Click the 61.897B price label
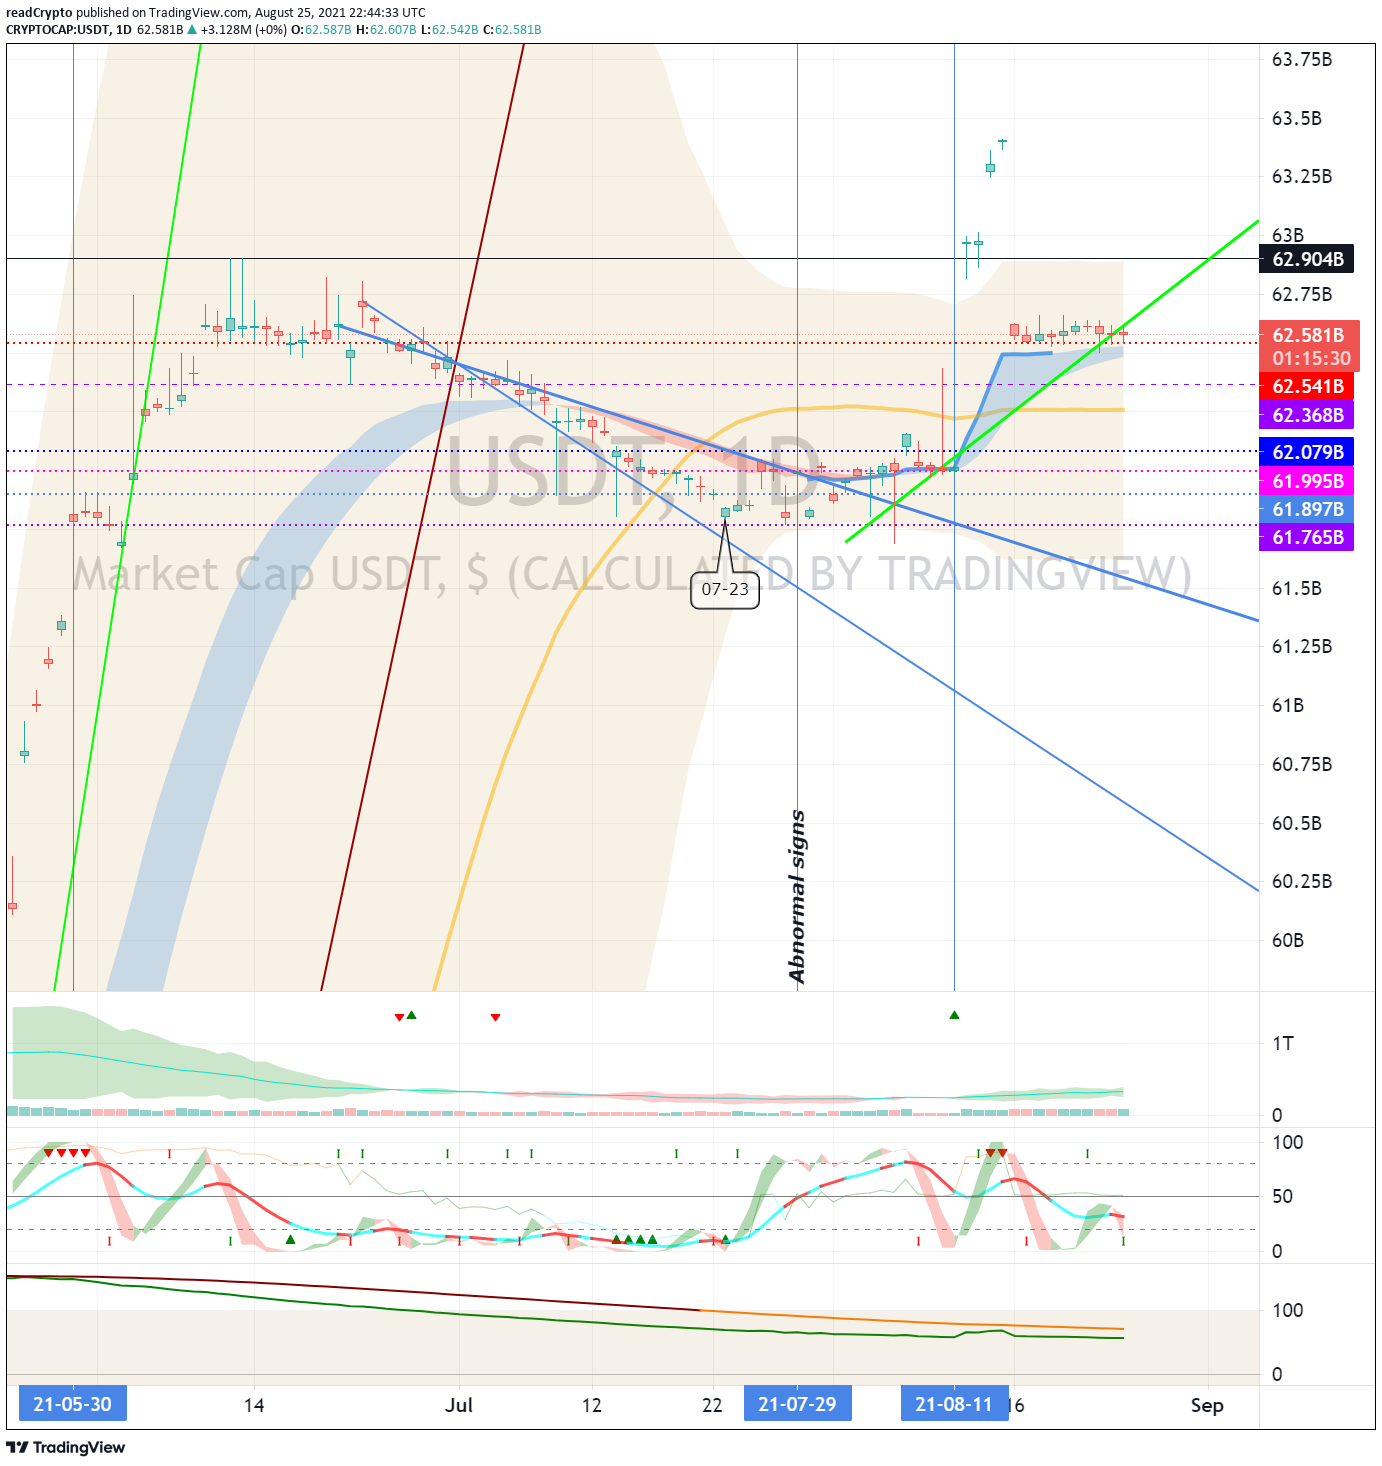 pyautogui.click(x=1306, y=509)
